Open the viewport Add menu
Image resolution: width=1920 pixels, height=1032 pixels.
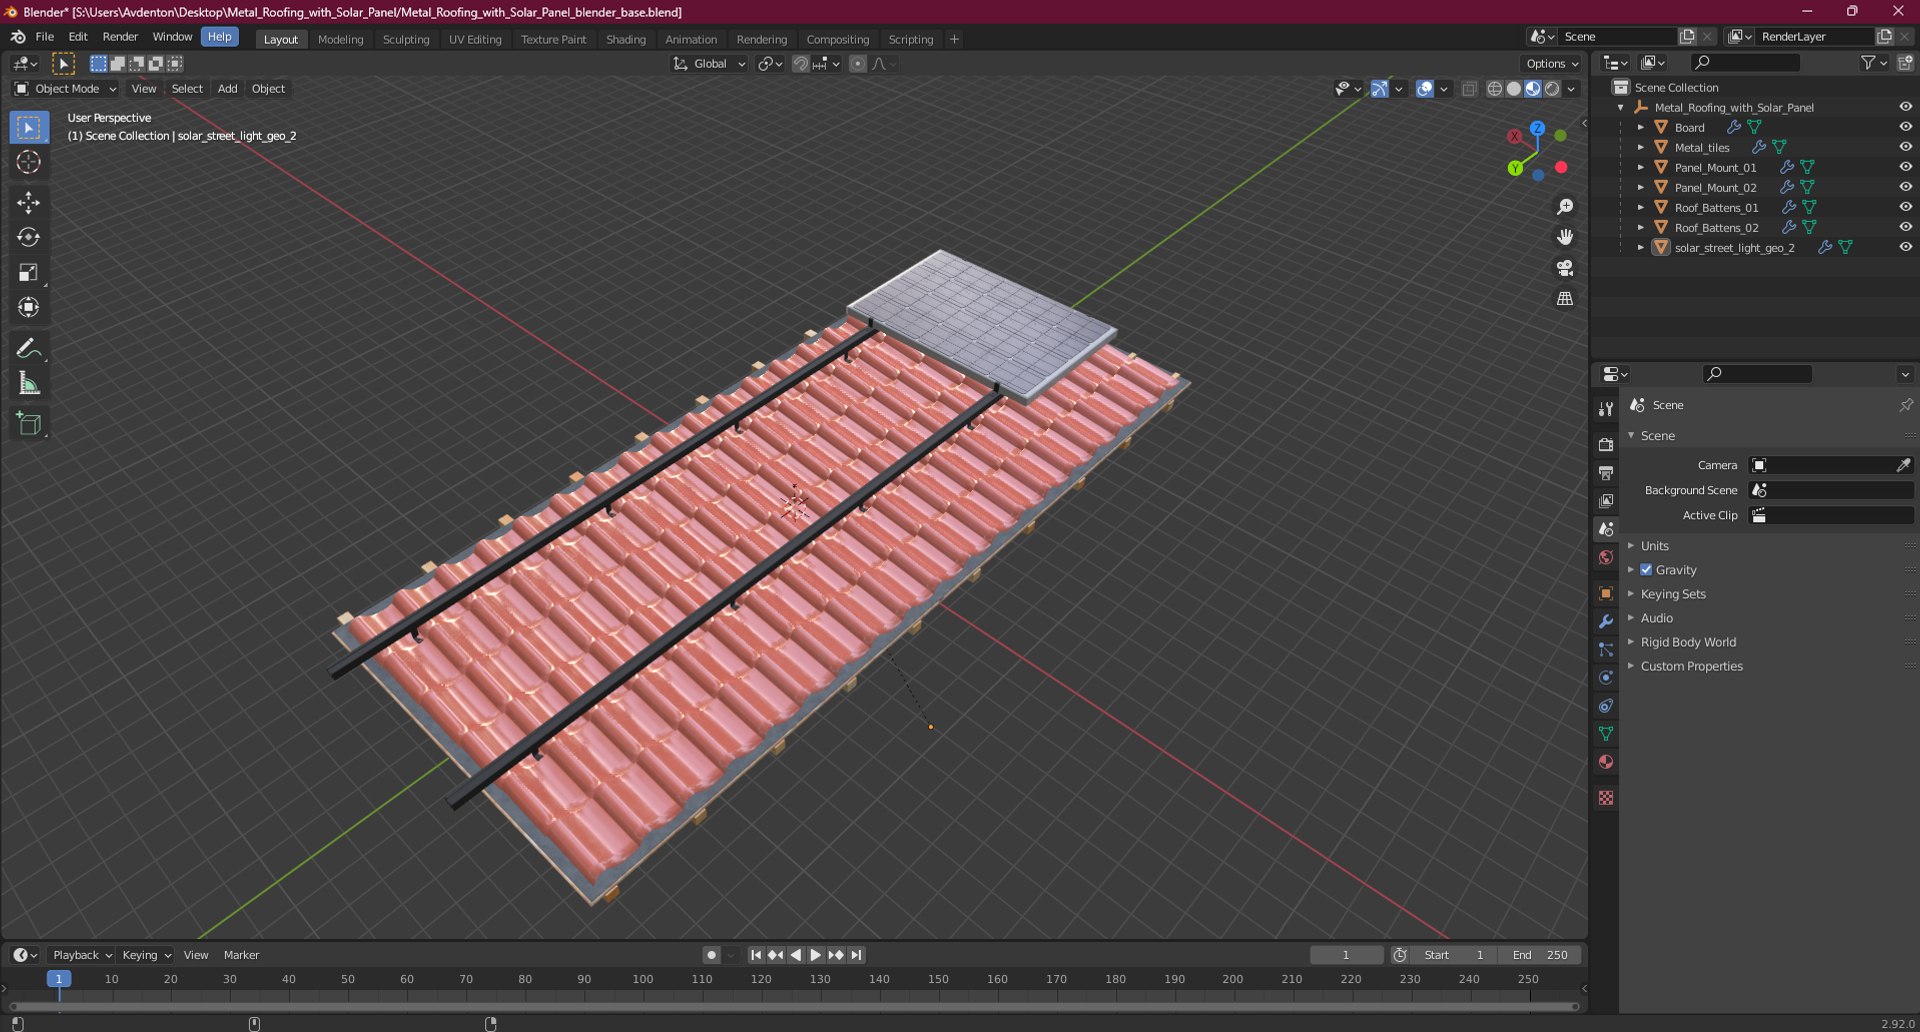(x=228, y=89)
